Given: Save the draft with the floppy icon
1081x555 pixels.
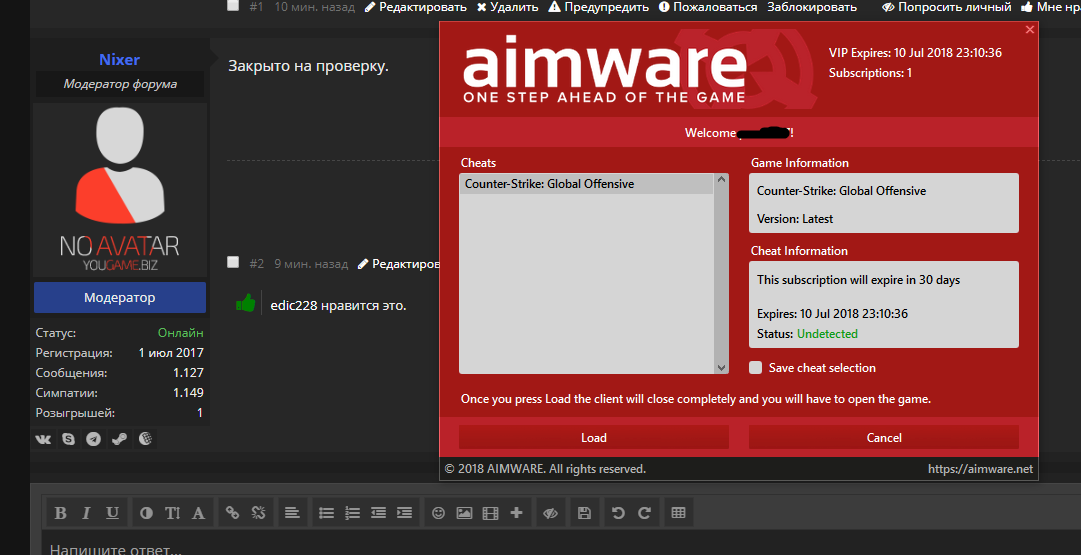Looking at the screenshot, I should [584, 513].
